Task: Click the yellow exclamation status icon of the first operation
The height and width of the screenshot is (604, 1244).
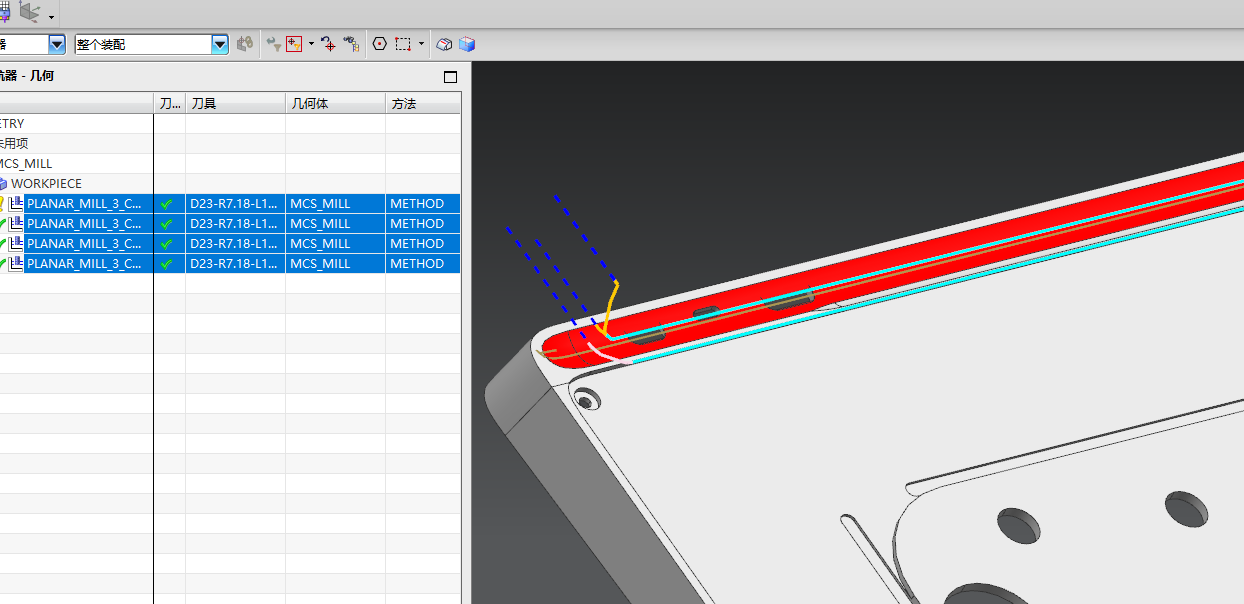Action: coord(2,203)
